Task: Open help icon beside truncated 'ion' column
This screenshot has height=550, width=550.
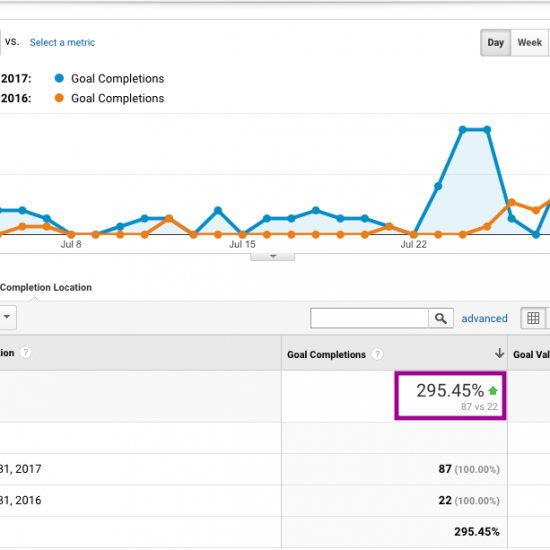Action: pos(25,353)
